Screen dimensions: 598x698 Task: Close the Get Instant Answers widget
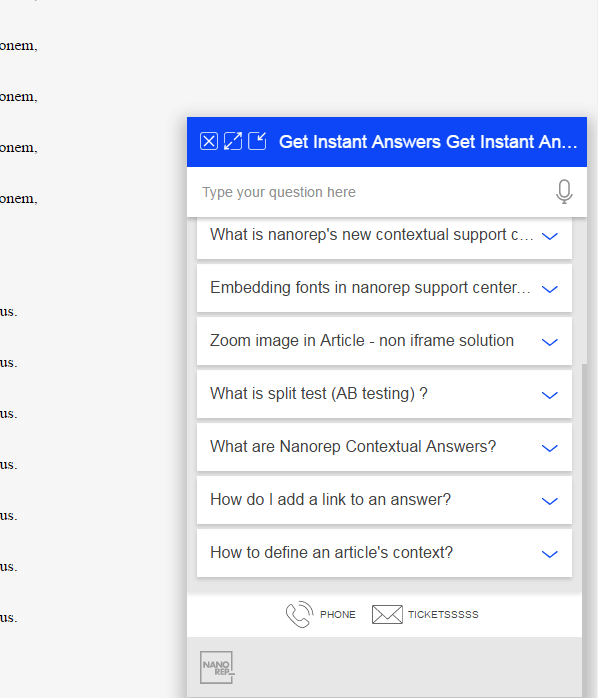pyautogui.click(x=209, y=142)
